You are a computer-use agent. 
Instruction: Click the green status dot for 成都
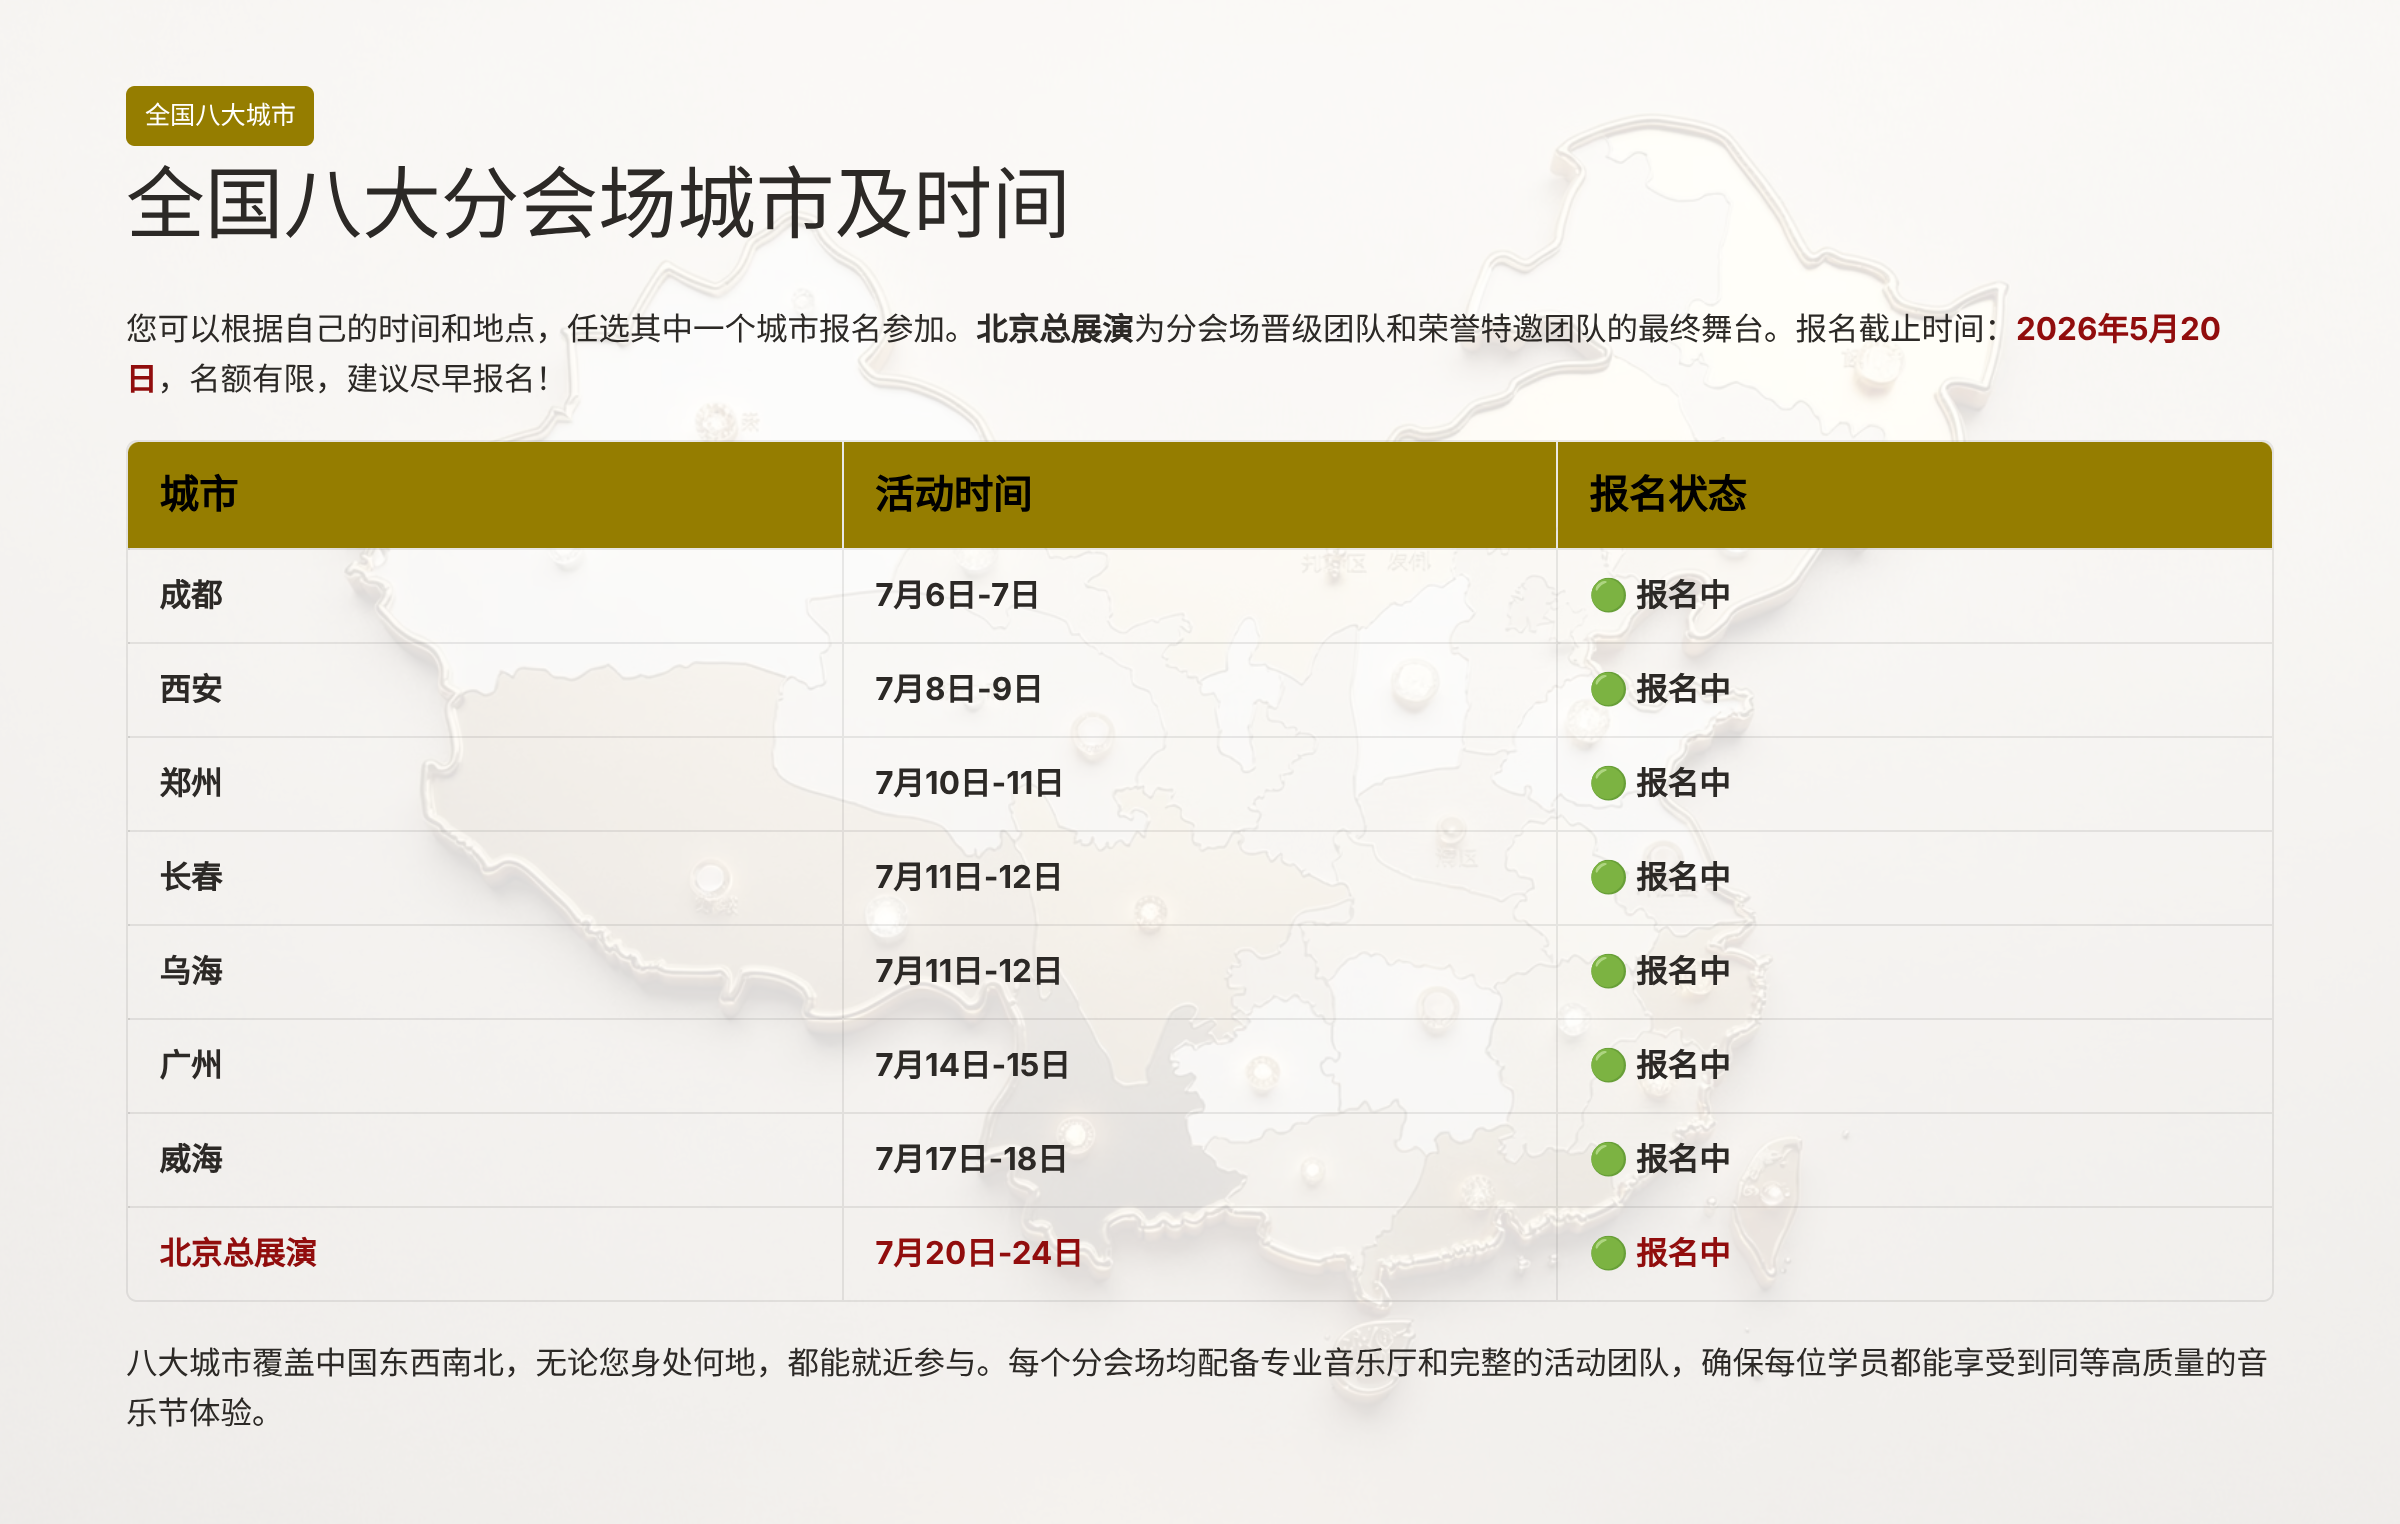(x=1607, y=595)
